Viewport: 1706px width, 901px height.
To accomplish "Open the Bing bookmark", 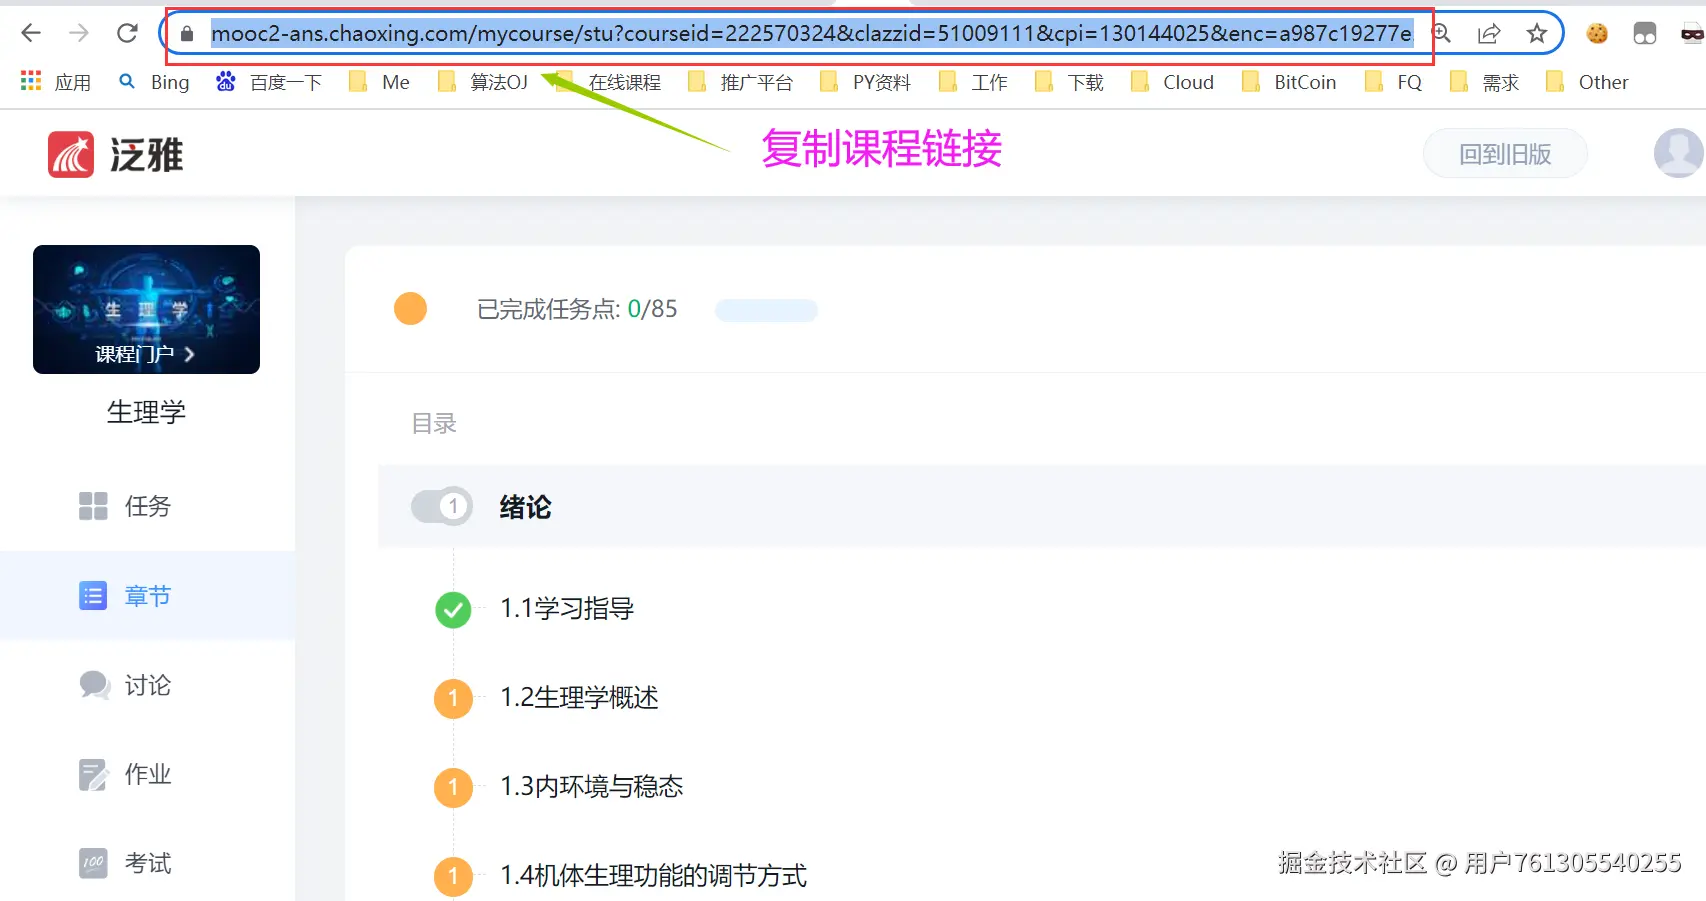I will pos(154,82).
